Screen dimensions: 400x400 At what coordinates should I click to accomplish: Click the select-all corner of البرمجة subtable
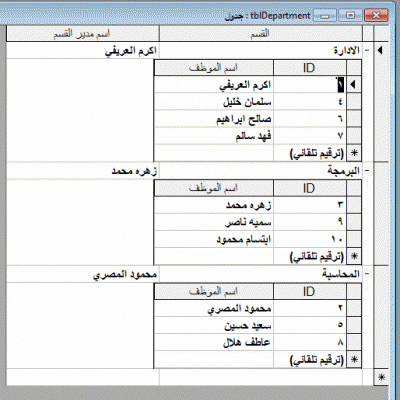354,188
